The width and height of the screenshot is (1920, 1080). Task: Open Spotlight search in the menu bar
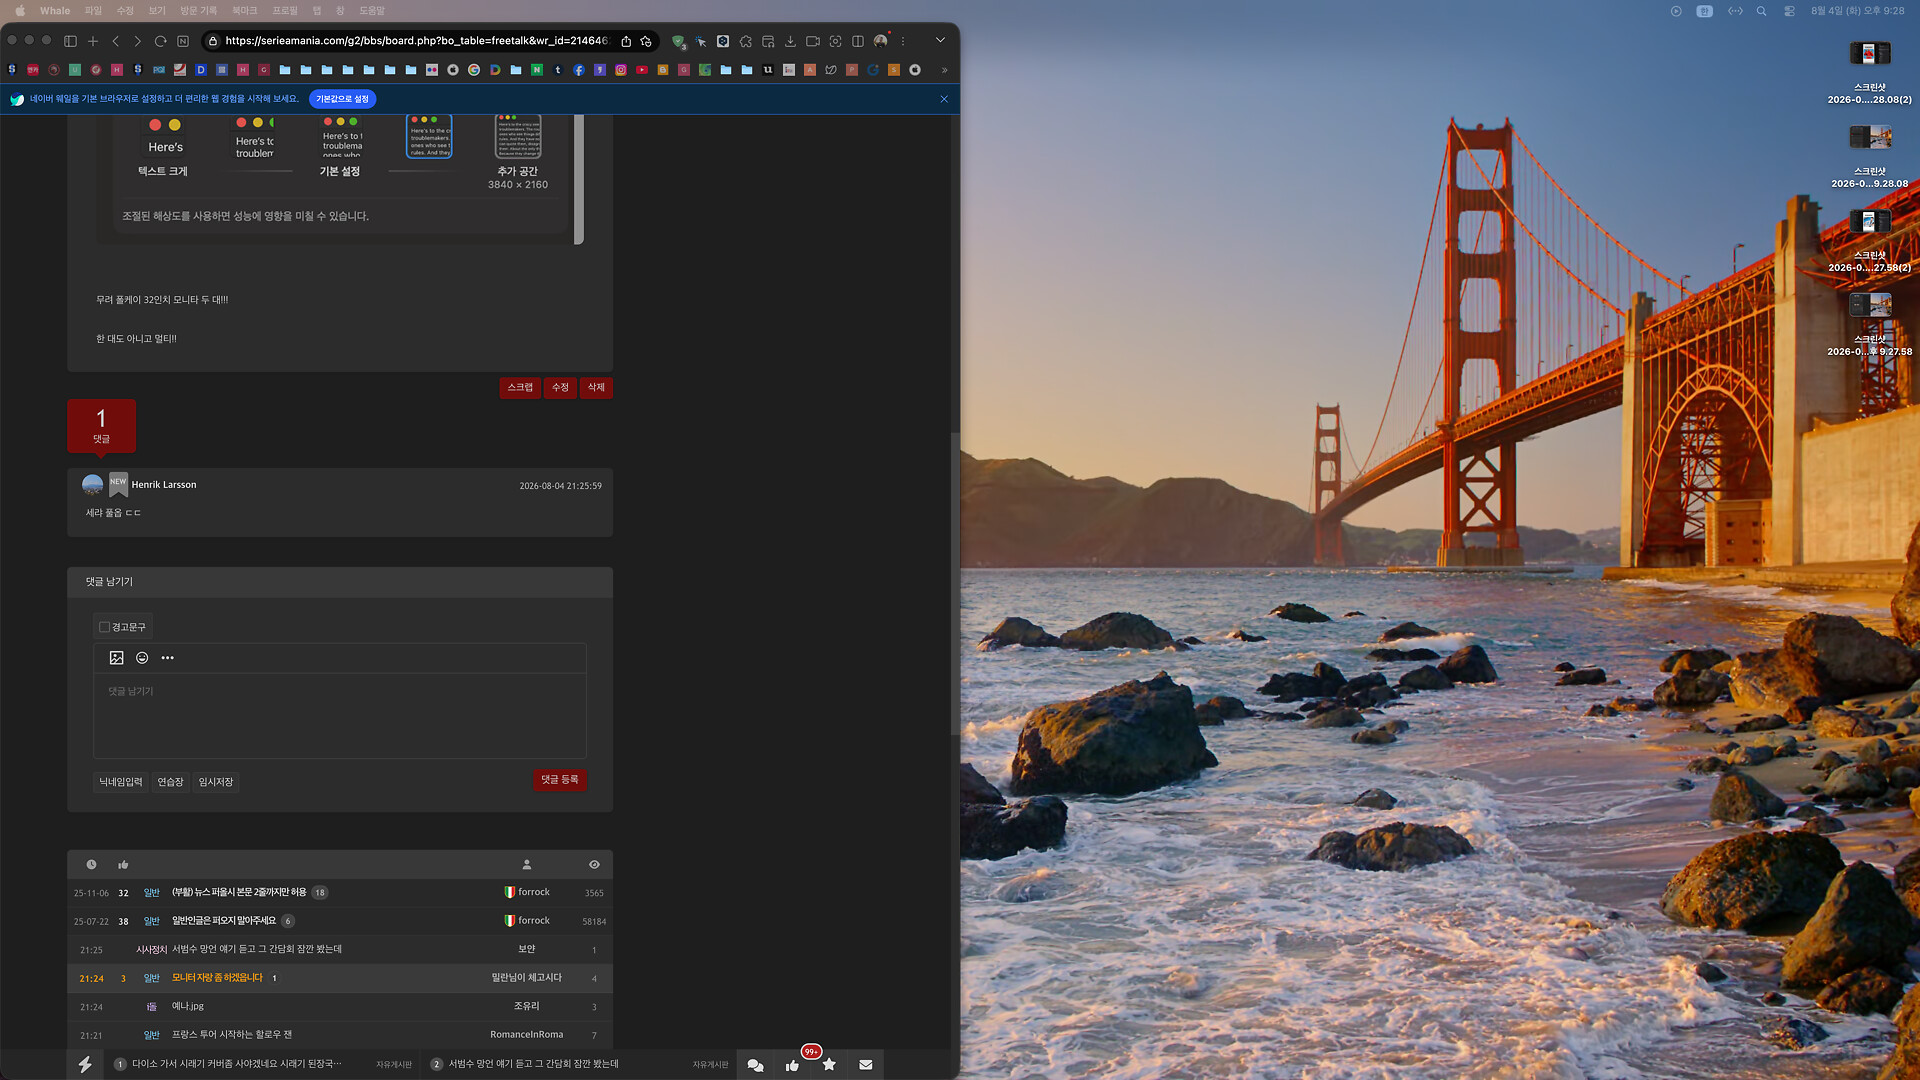coord(1761,11)
